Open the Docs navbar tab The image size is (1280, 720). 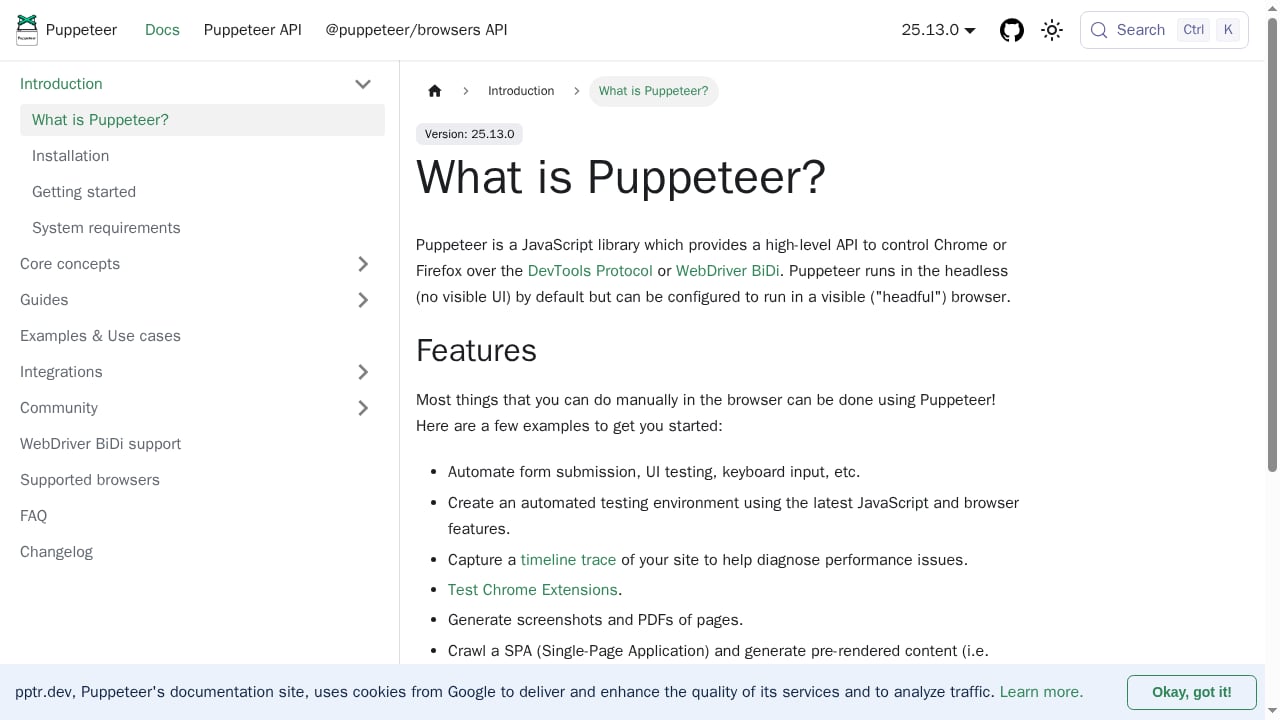[162, 30]
